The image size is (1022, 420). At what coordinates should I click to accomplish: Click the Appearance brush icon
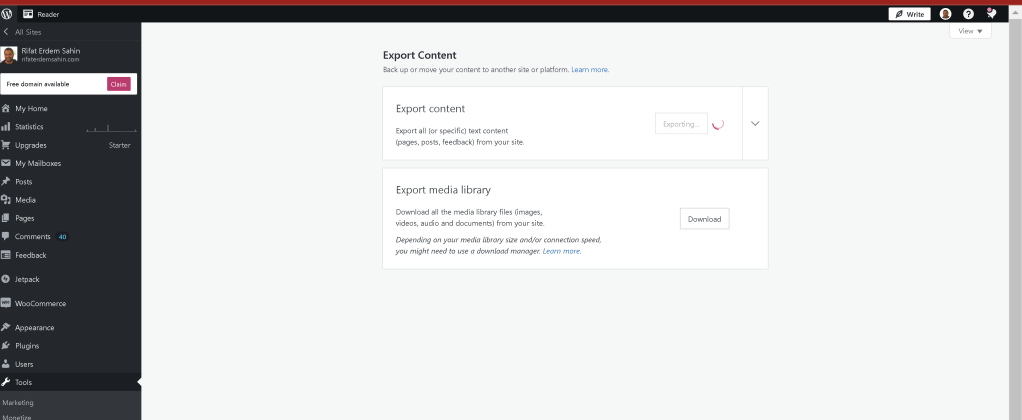6,327
